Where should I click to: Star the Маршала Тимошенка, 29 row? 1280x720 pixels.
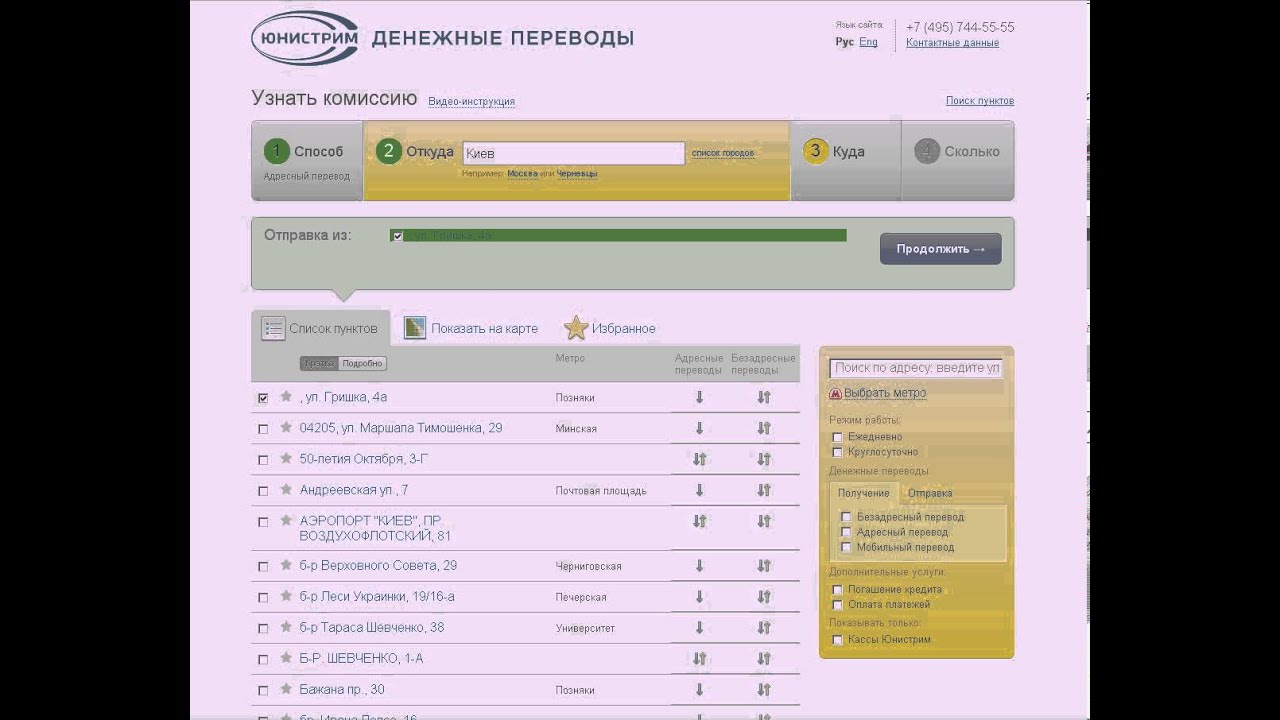[x=286, y=428]
